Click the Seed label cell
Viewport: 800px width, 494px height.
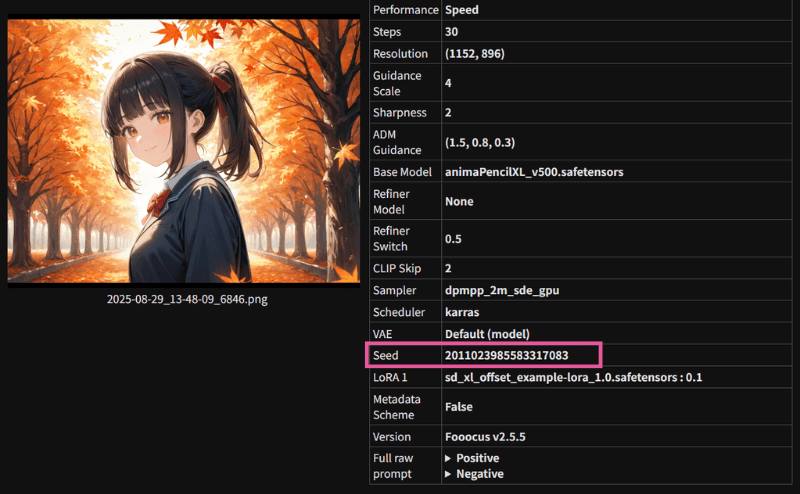coord(386,355)
